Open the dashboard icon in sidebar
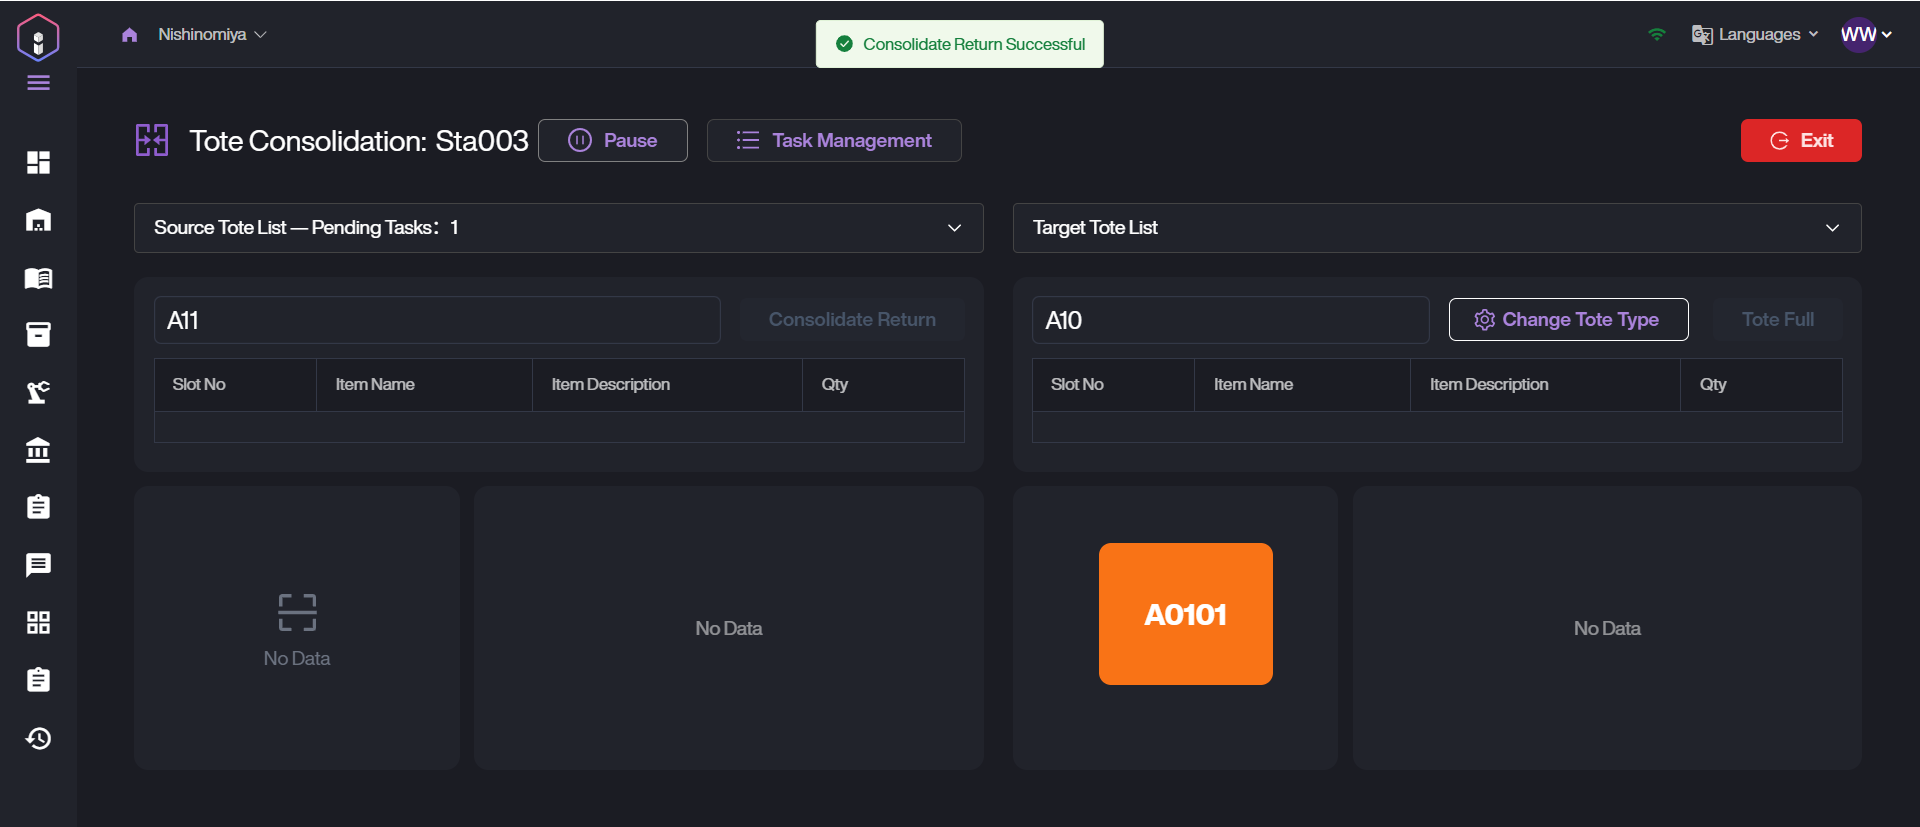1920x827 pixels. pyautogui.click(x=38, y=162)
